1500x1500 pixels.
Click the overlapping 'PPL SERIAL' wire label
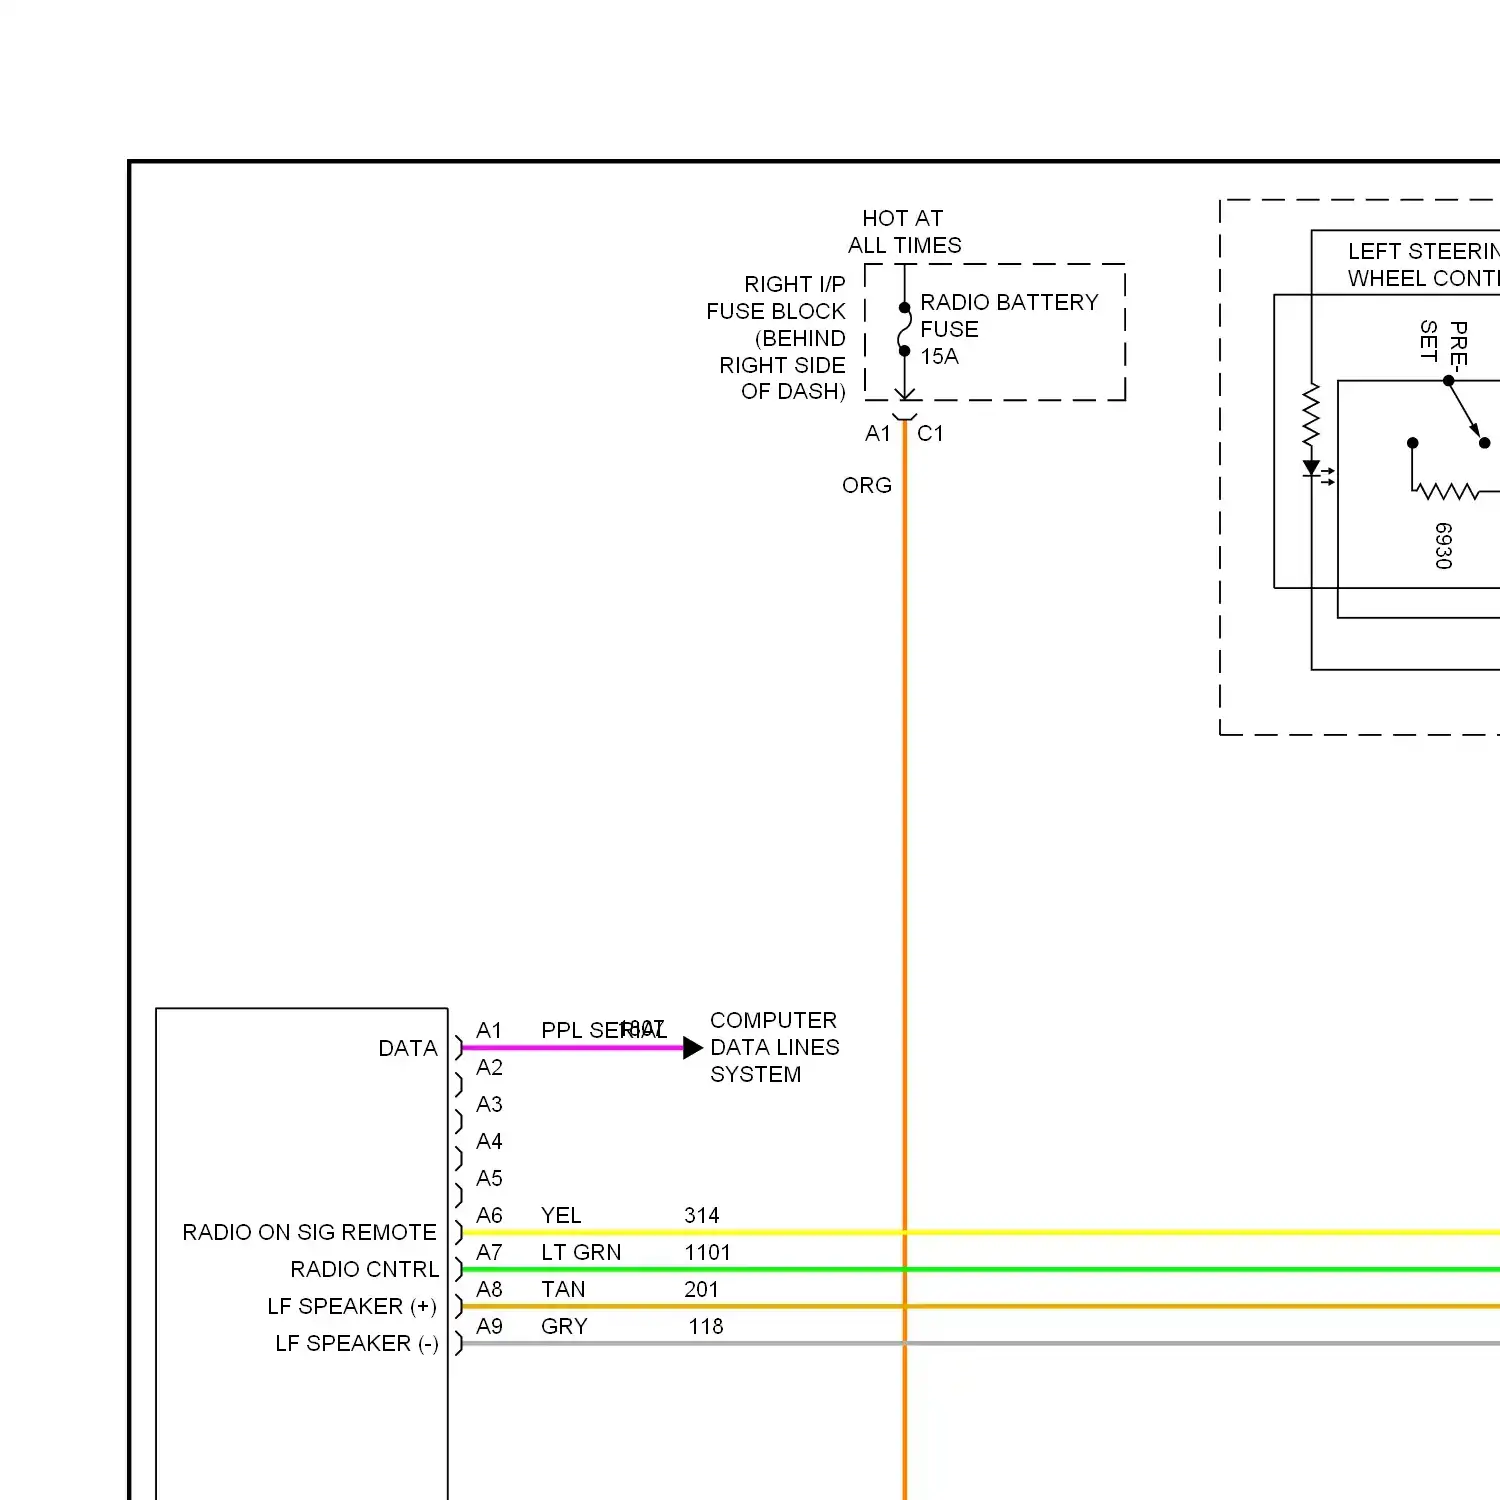pos(603,1030)
